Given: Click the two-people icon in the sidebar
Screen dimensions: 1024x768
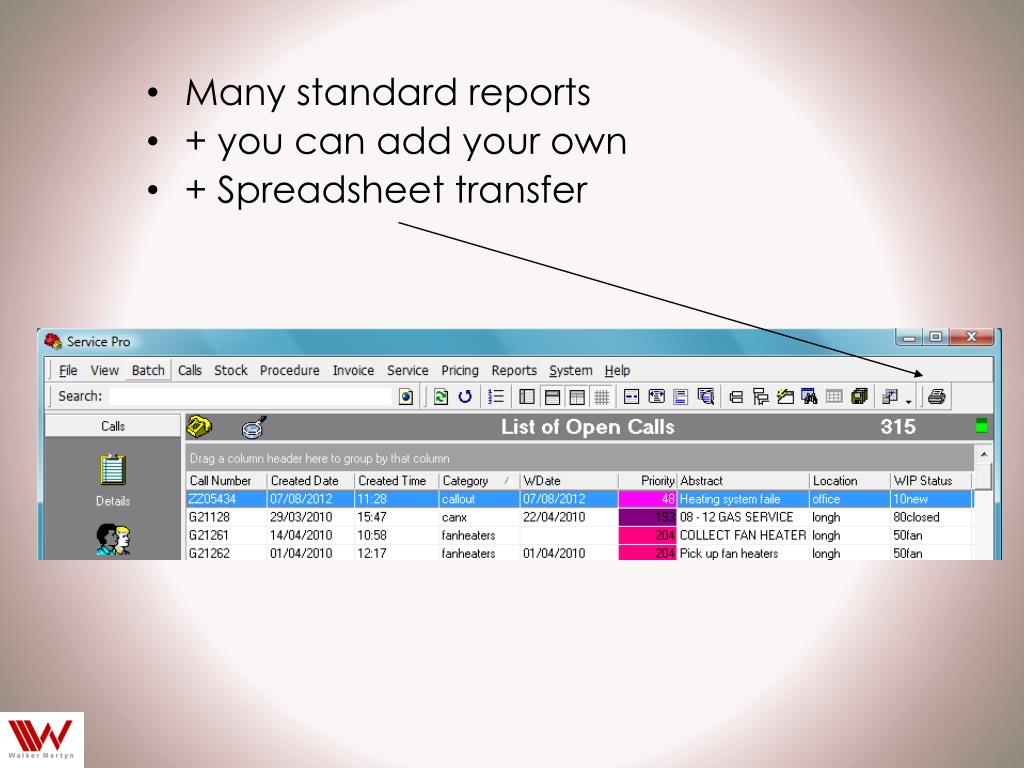Looking at the screenshot, I should (113, 538).
